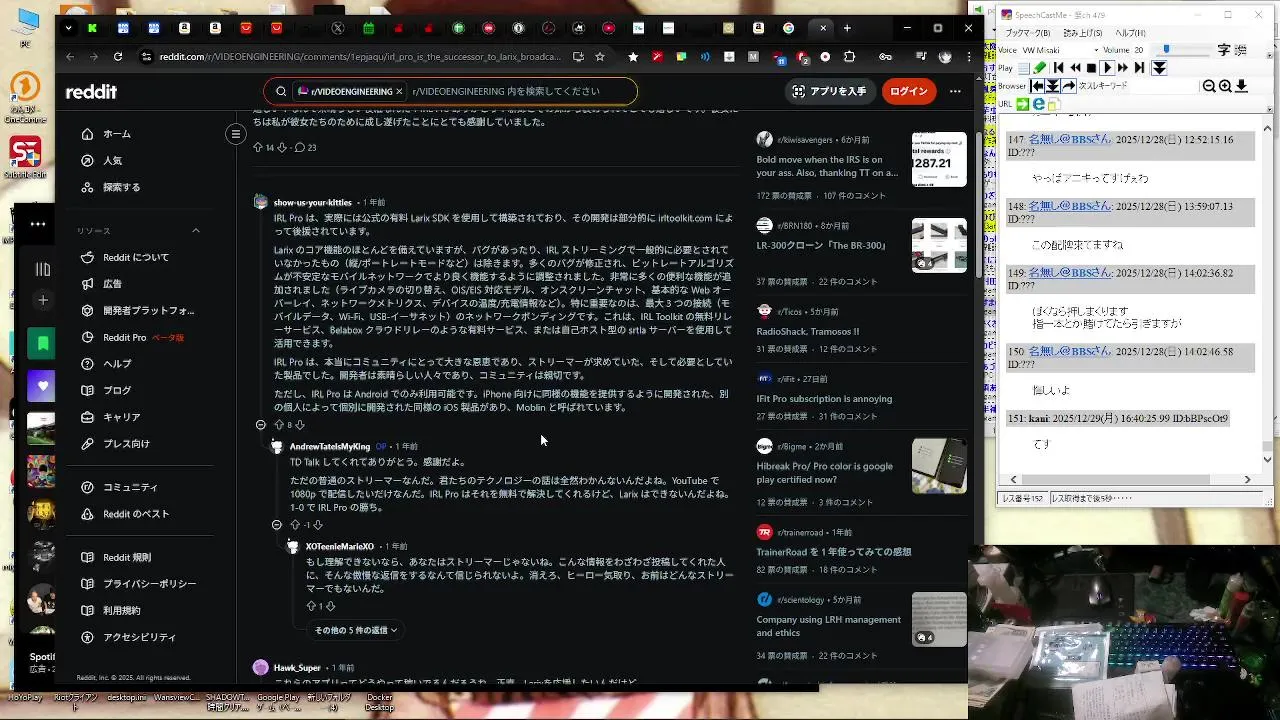The image size is (1280, 720).
Task: Open browser tab search dropdown arrow
Action: click(68, 28)
